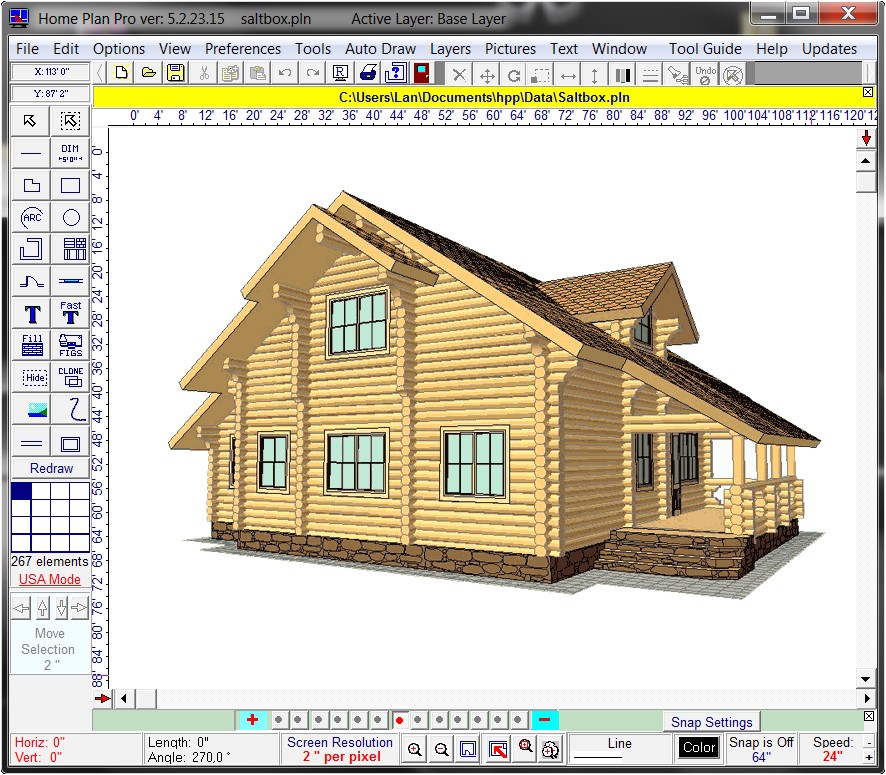
Task: Open the Layers menu
Action: (x=450, y=48)
